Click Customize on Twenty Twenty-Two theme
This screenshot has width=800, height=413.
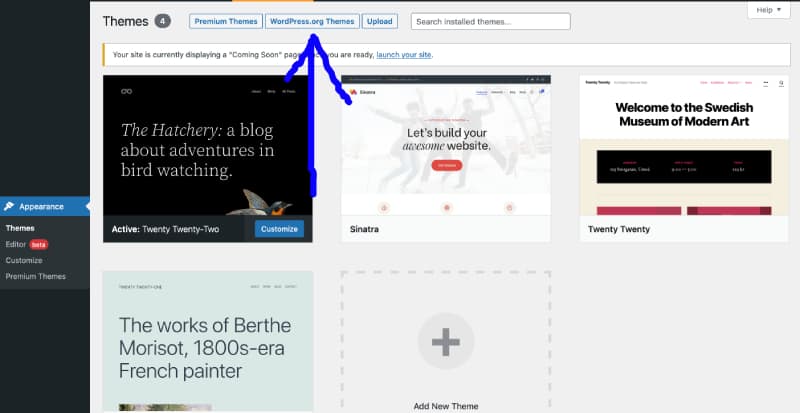coord(279,228)
